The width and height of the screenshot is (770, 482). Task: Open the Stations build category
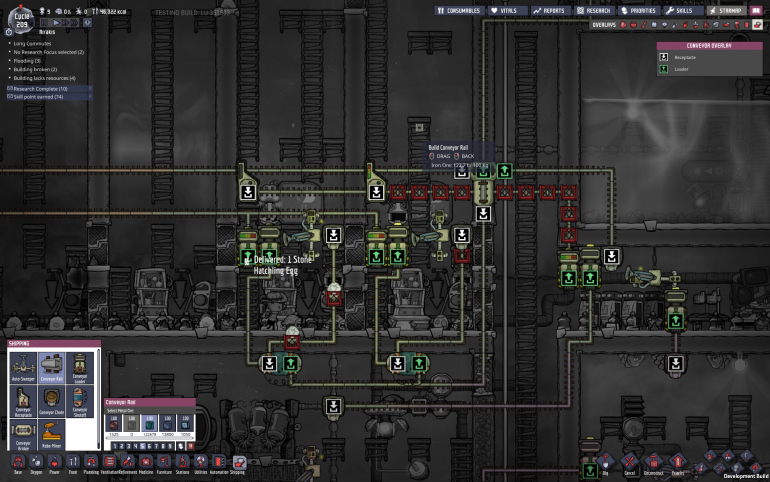(182, 462)
